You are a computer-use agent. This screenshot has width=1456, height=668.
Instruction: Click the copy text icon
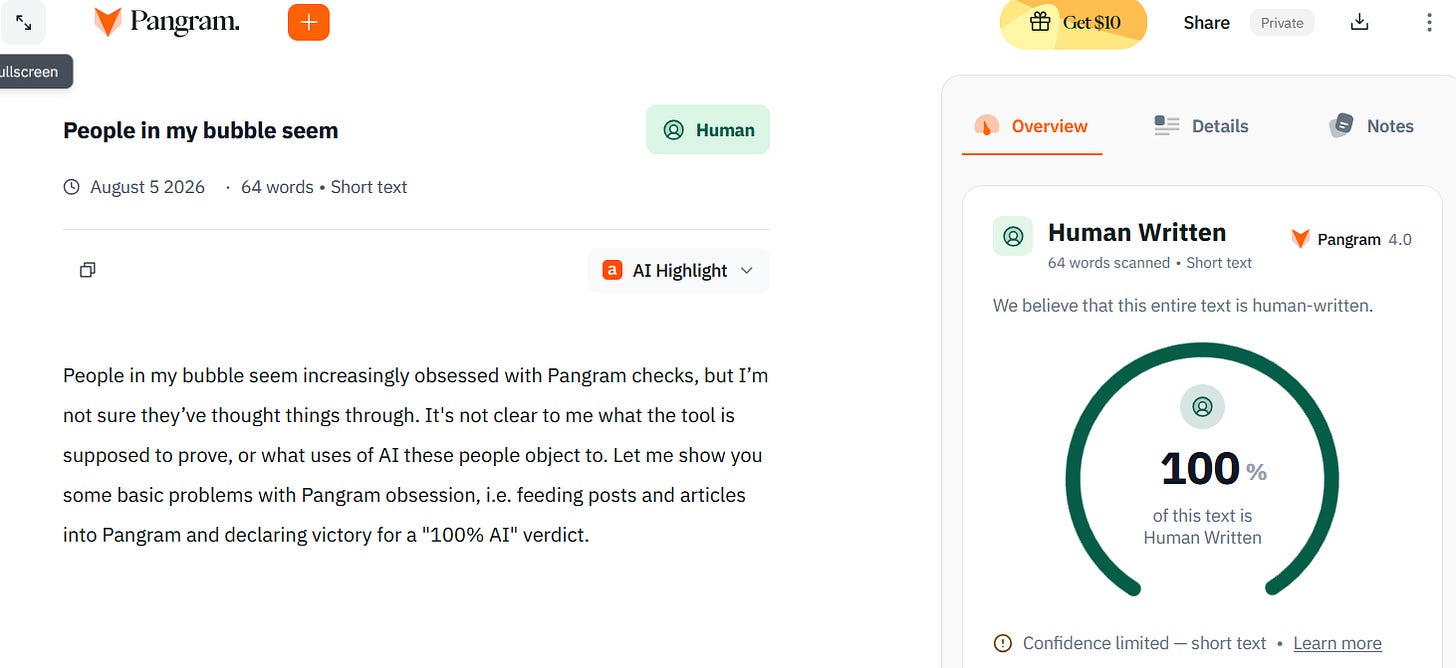87,270
